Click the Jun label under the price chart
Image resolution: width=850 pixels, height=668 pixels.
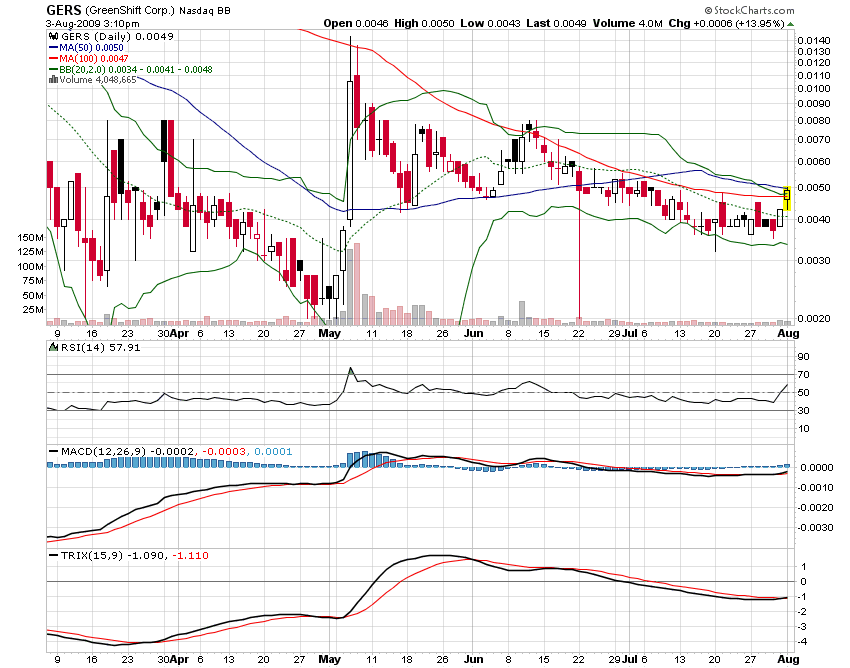point(473,333)
